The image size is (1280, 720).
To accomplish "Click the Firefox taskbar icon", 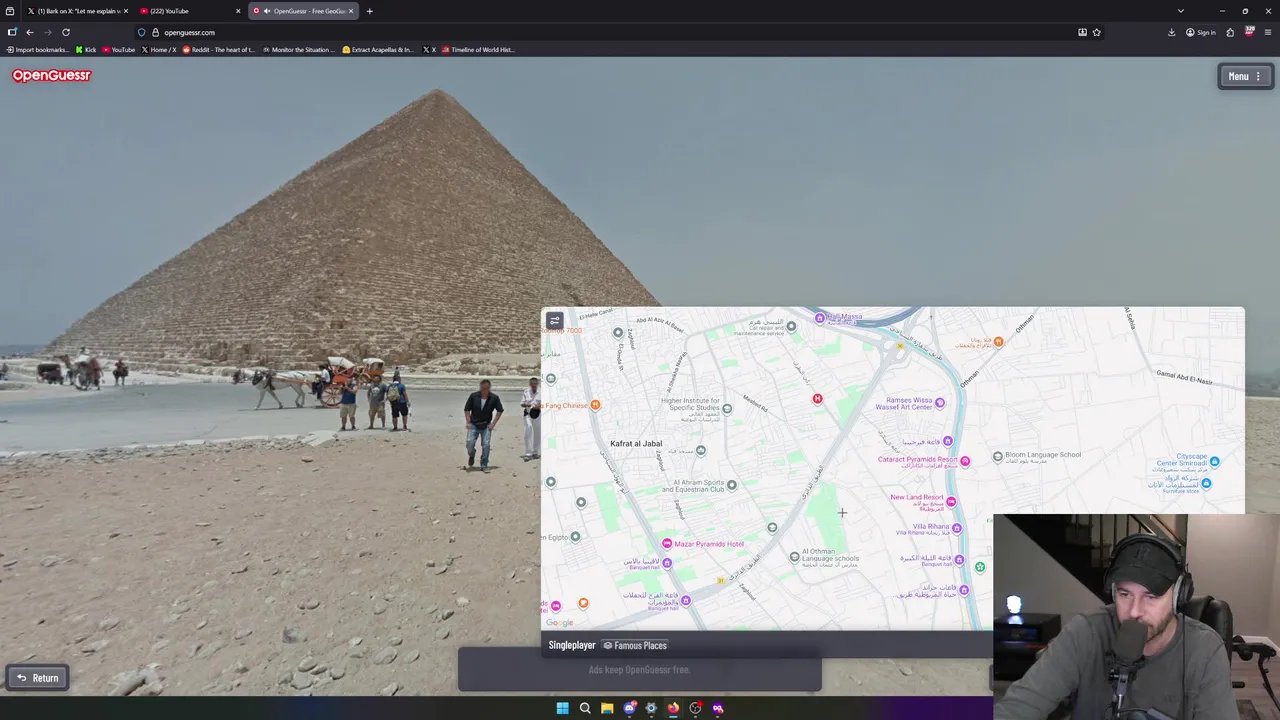I will point(673,708).
